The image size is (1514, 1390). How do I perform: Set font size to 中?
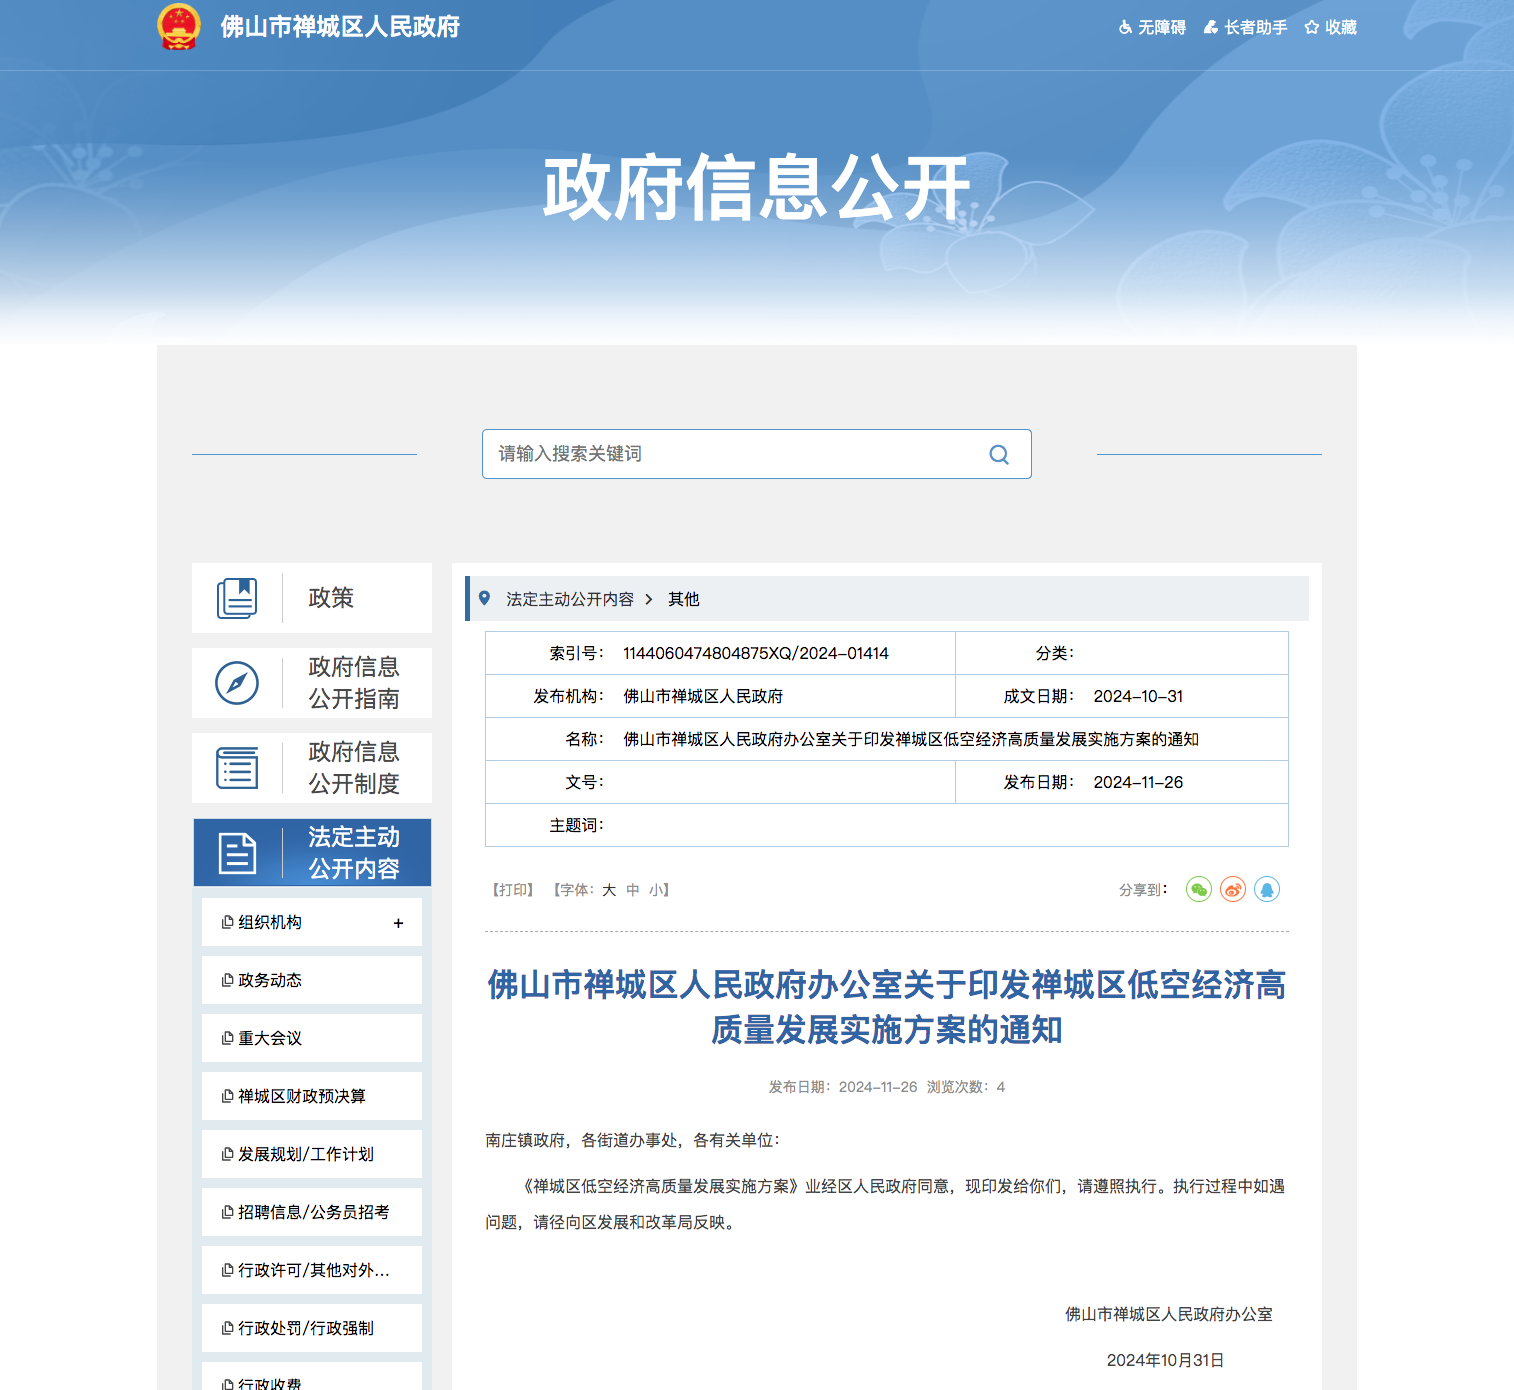tap(633, 890)
